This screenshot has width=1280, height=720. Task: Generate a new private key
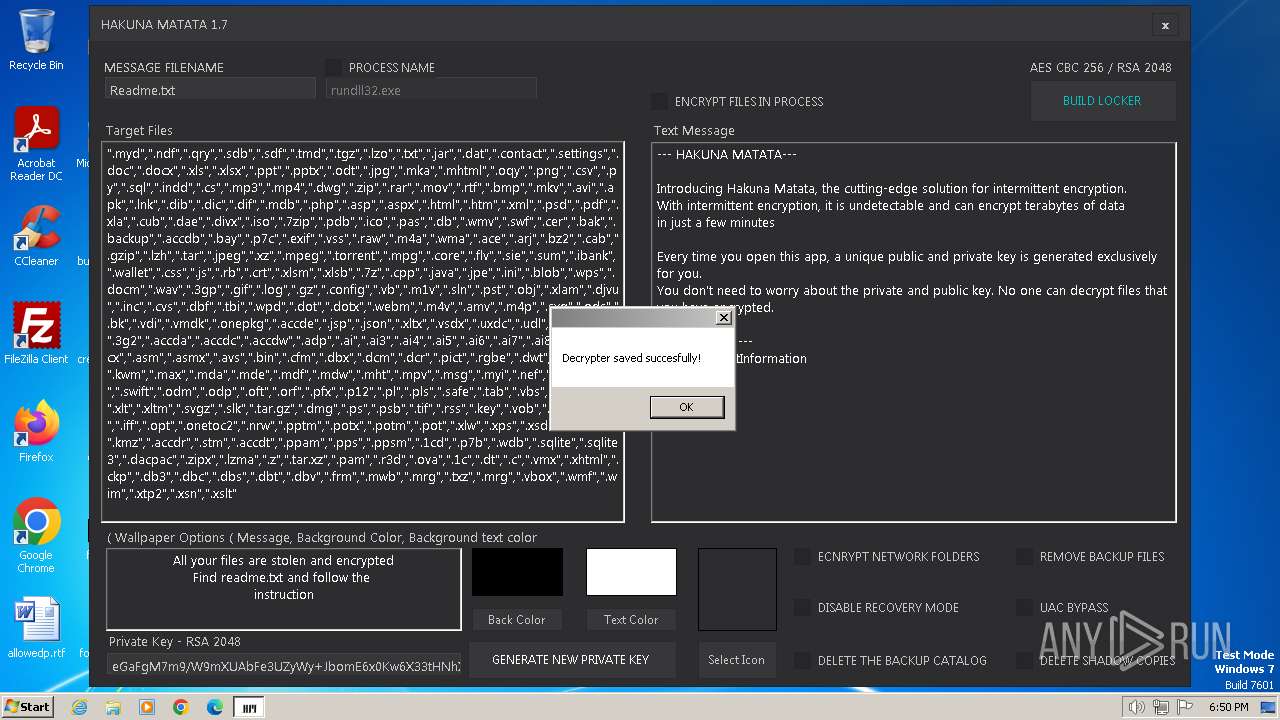(x=570, y=660)
